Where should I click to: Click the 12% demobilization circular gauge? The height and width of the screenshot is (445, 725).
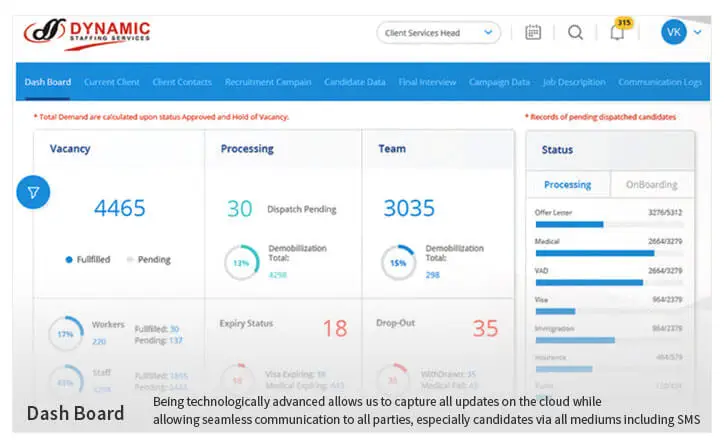[241, 262]
